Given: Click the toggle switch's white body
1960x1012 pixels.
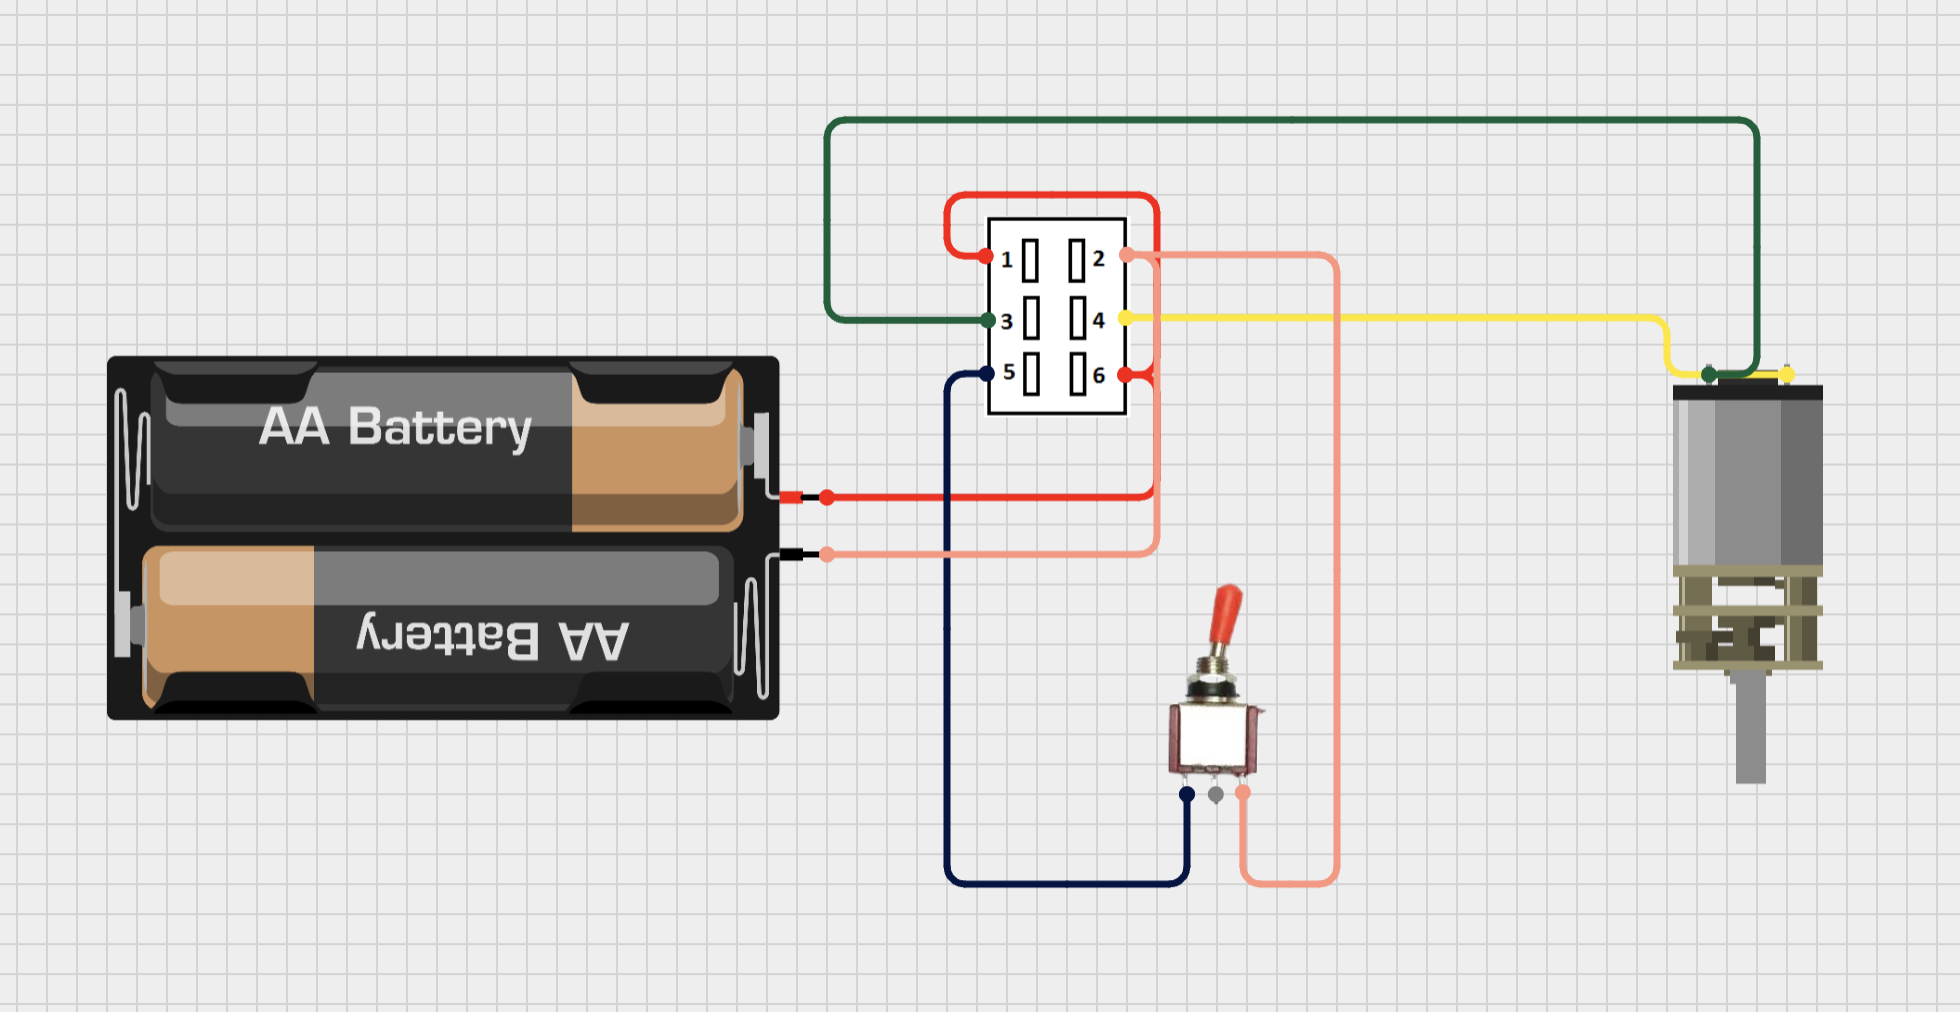Looking at the screenshot, I should [x=1213, y=738].
